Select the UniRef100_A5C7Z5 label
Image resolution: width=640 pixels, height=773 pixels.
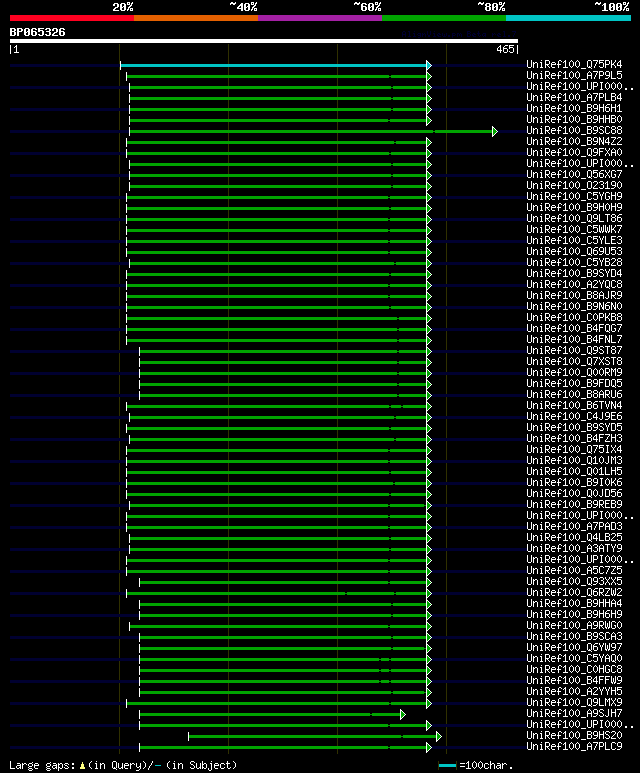(574, 570)
